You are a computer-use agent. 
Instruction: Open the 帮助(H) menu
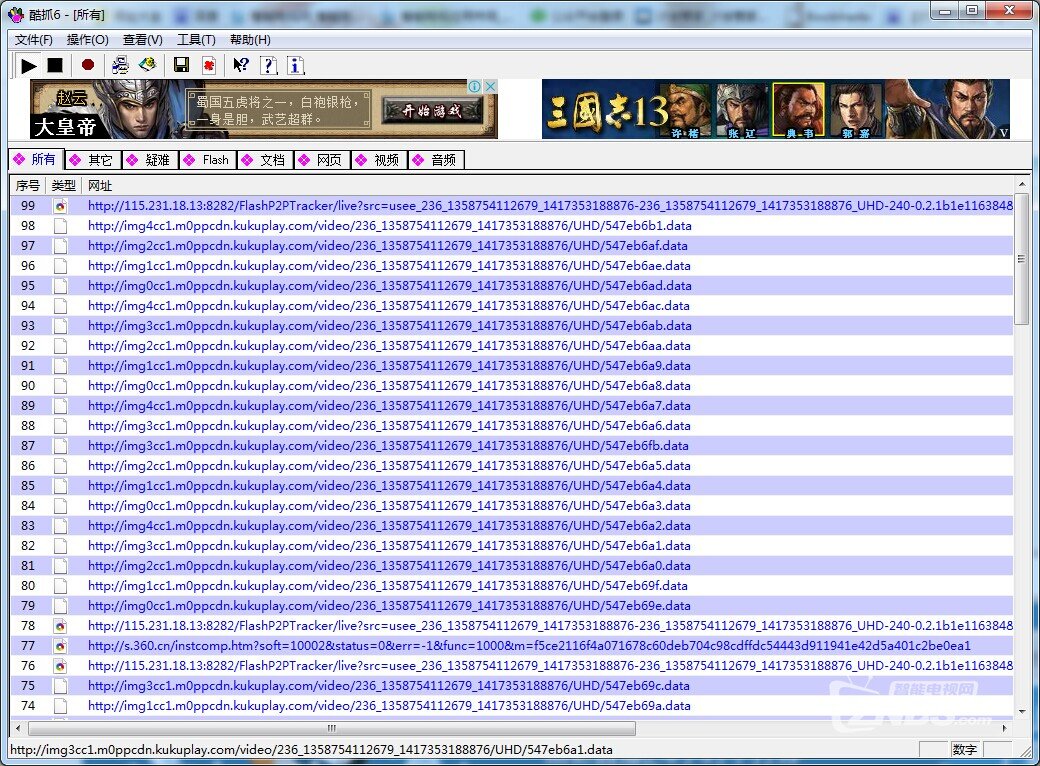pos(250,40)
